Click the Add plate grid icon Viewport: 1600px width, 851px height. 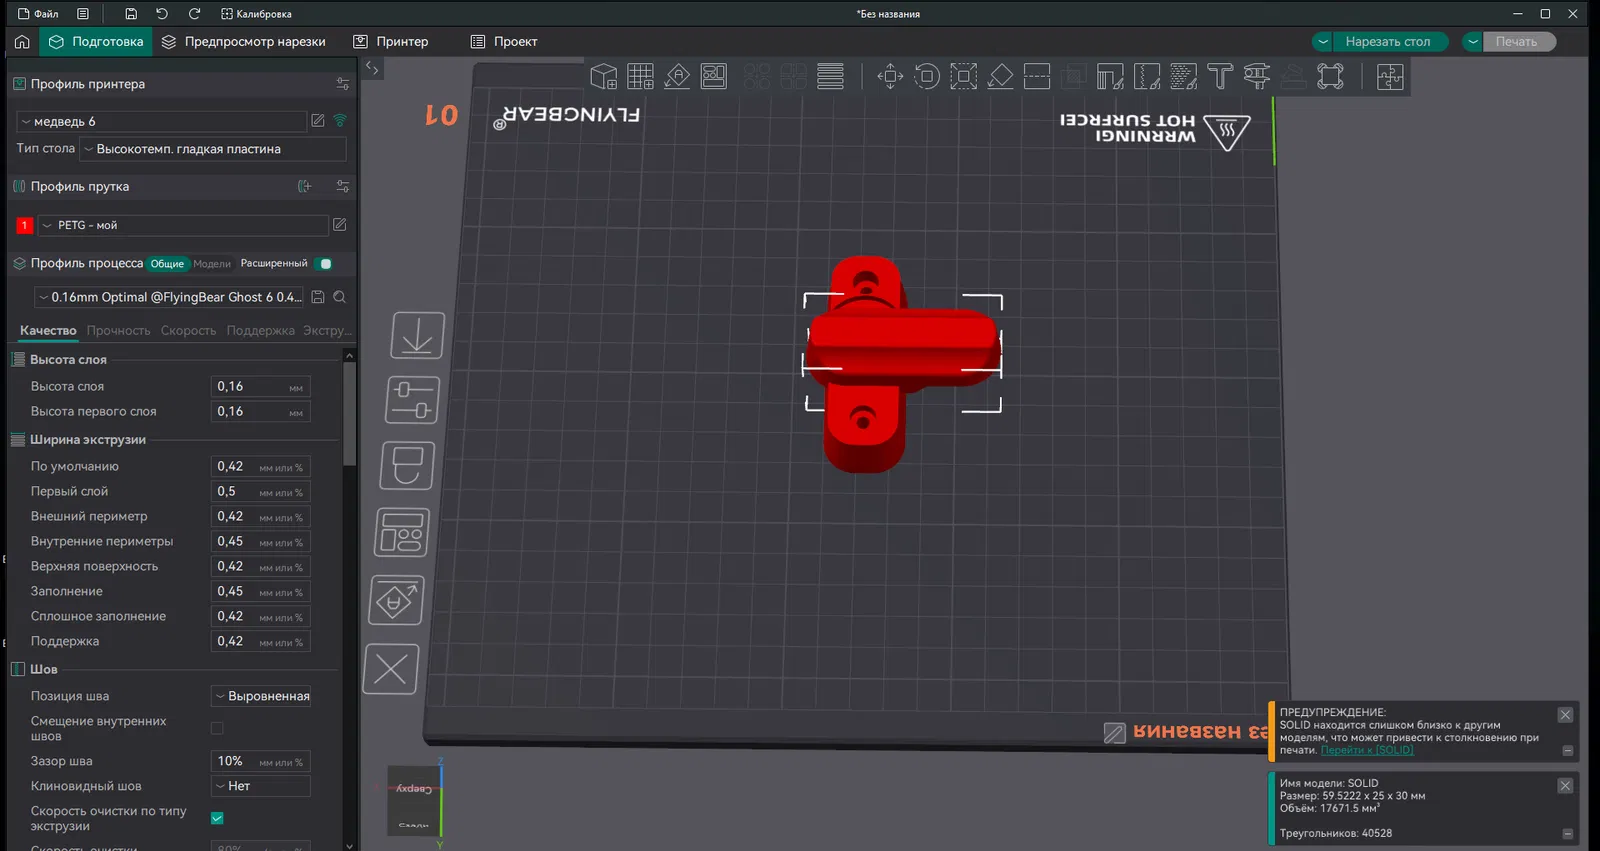pos(640,76)
